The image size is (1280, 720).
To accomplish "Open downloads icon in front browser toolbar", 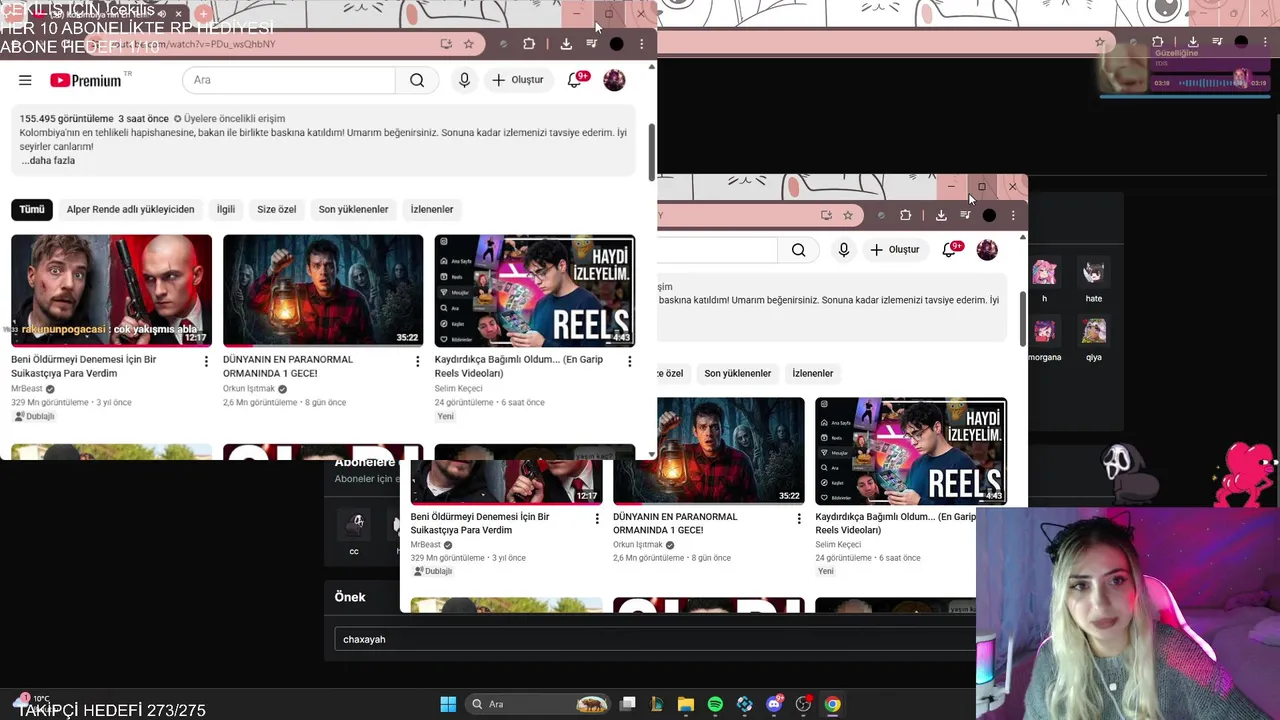I will point(566,44).
